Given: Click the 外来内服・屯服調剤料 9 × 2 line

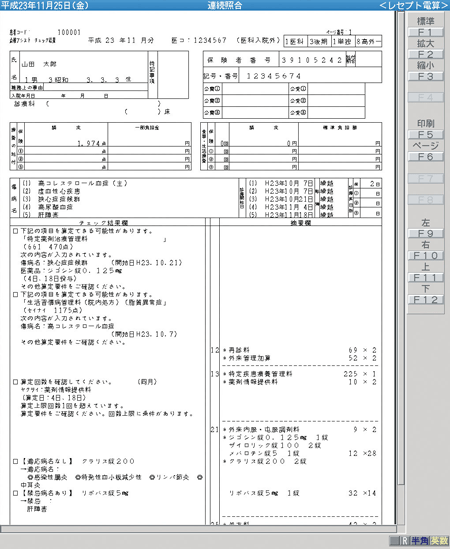Looking at the screenshot, I should click(x=300, y=430).
